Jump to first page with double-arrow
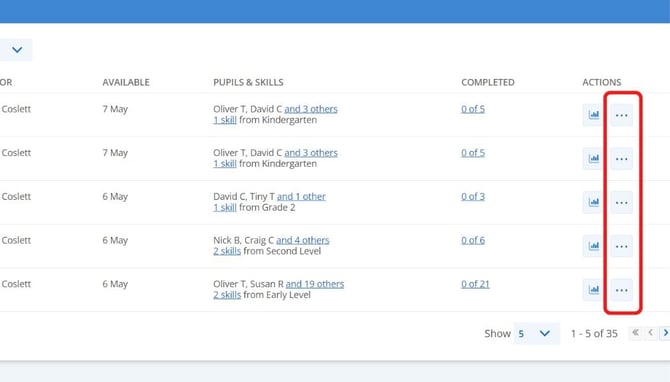Viewport: 670px width, 382px height. pyautogui.click(x=635, y=333)
